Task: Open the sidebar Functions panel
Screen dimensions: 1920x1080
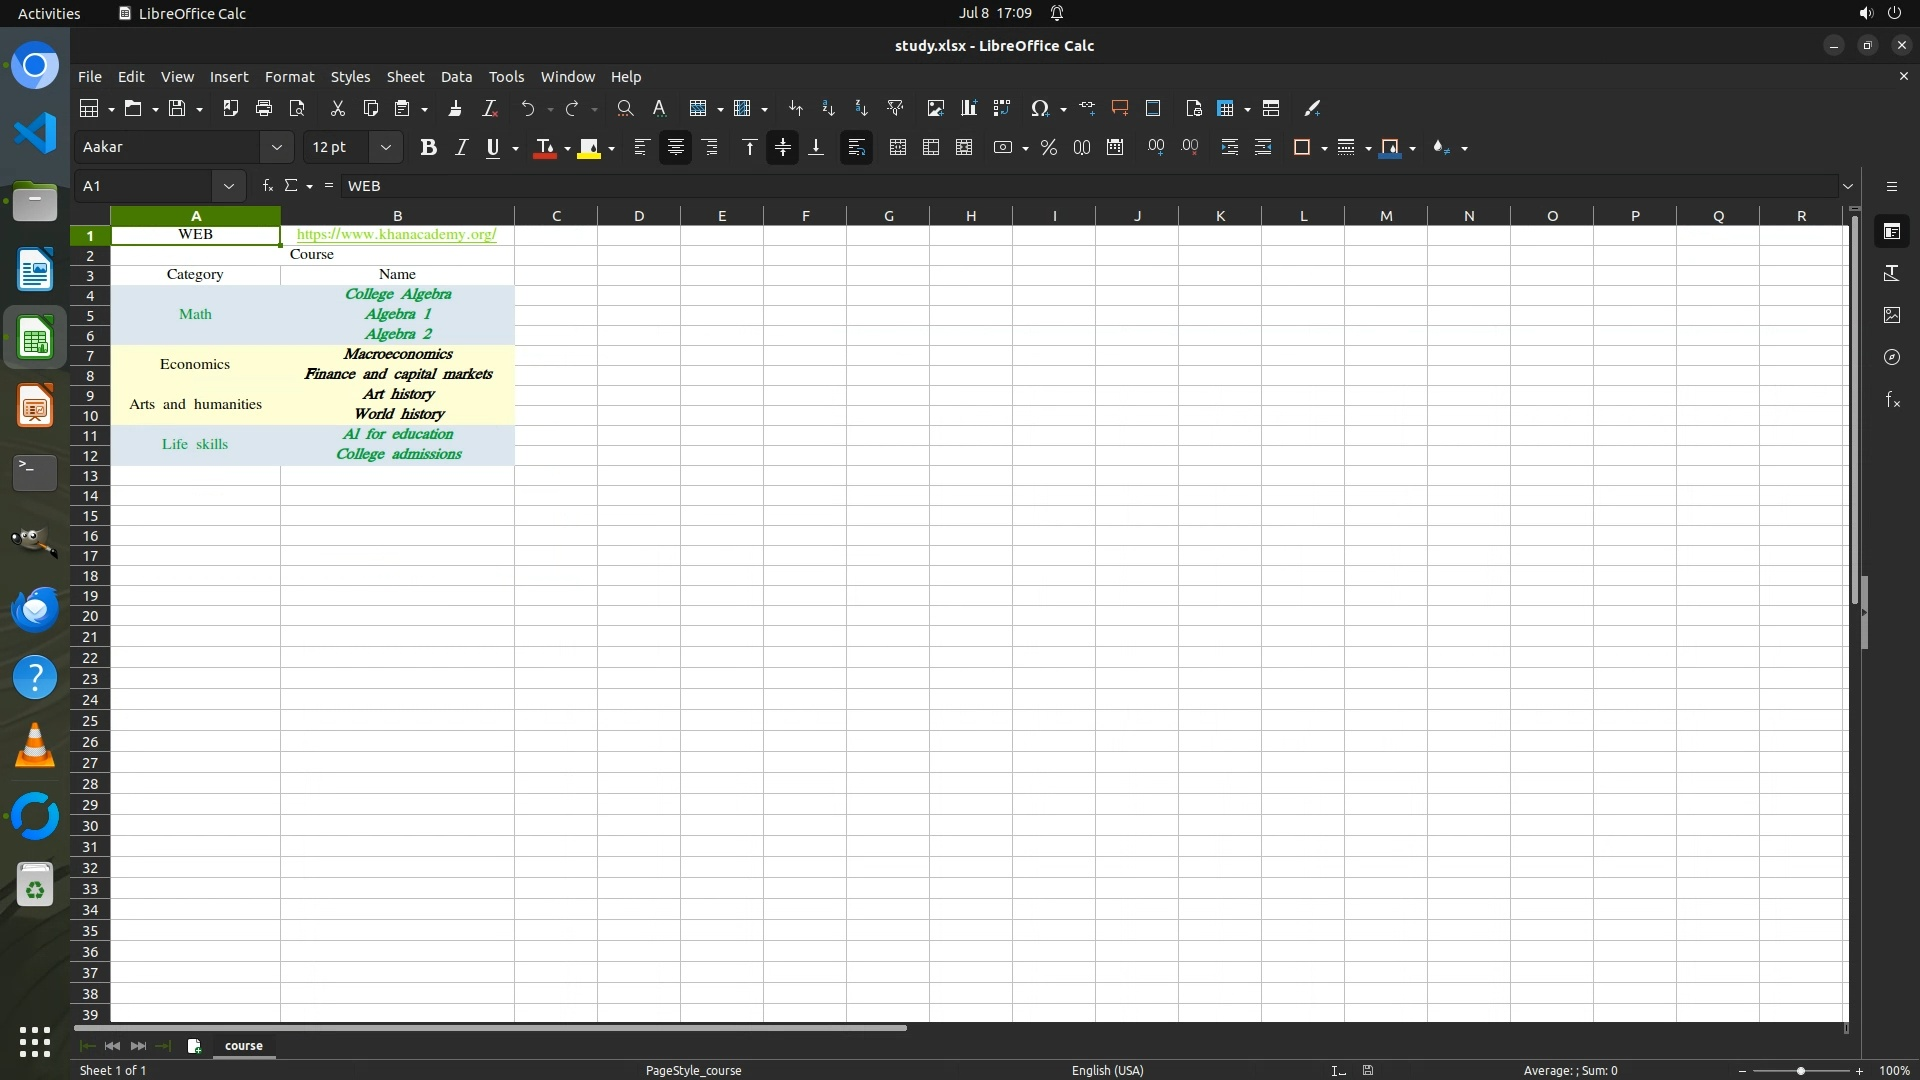Action: (1892, 400)
